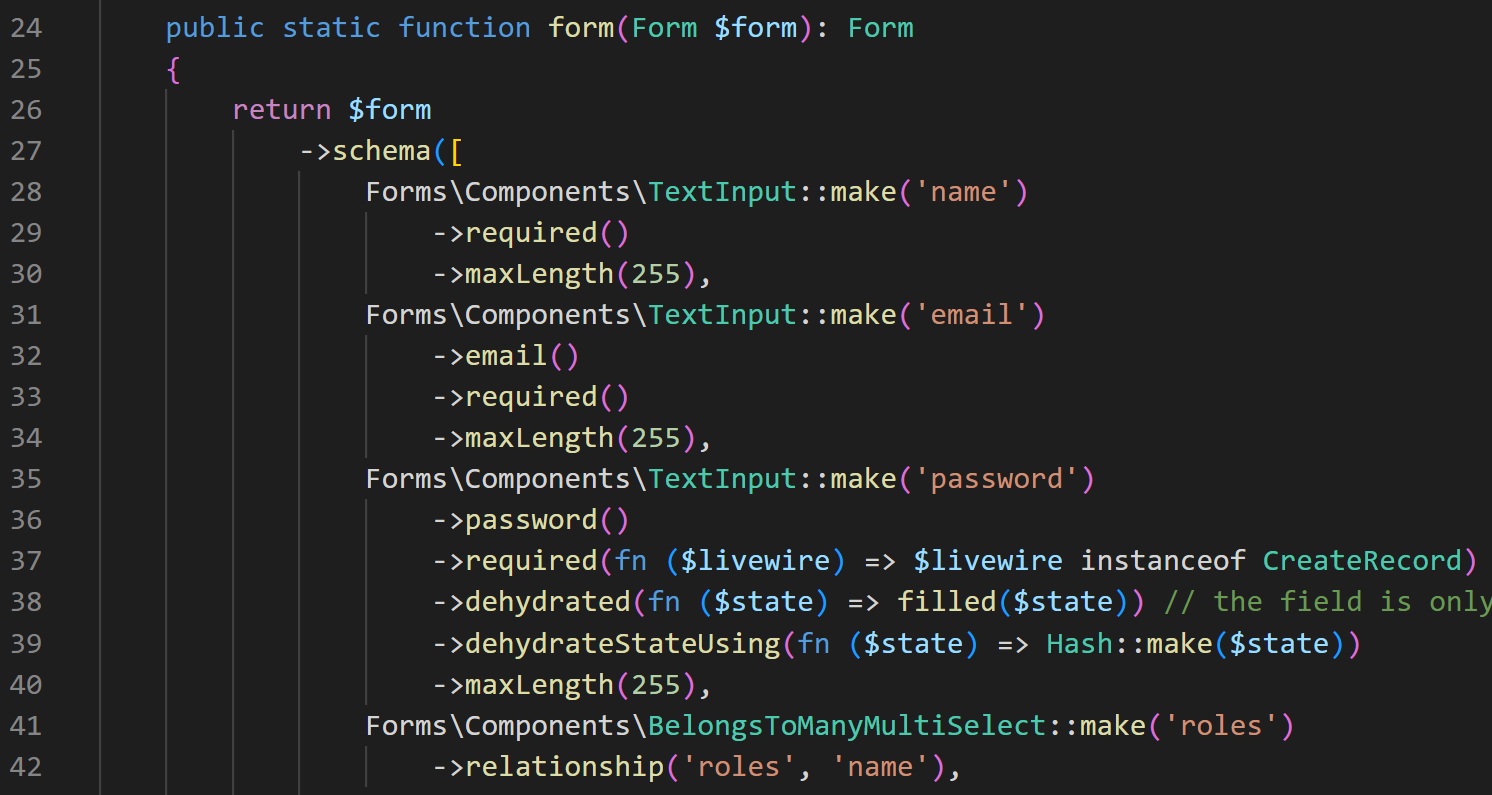
Task: Click line number 42 in the gutter
Action: (x=26, y=767)
